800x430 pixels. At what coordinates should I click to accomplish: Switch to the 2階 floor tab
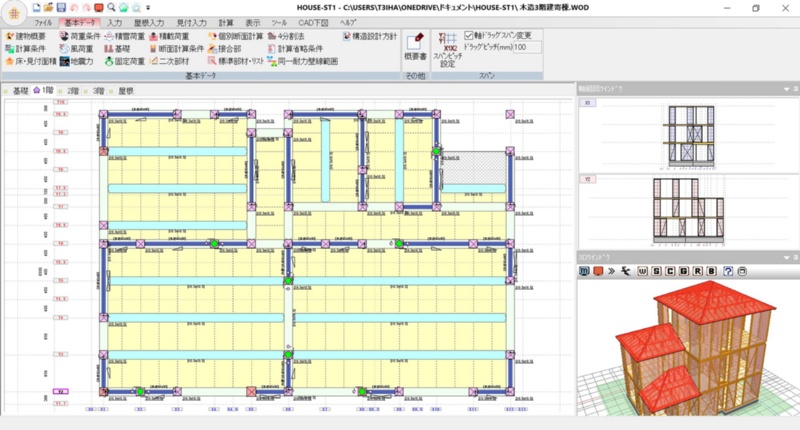point(73,90)
